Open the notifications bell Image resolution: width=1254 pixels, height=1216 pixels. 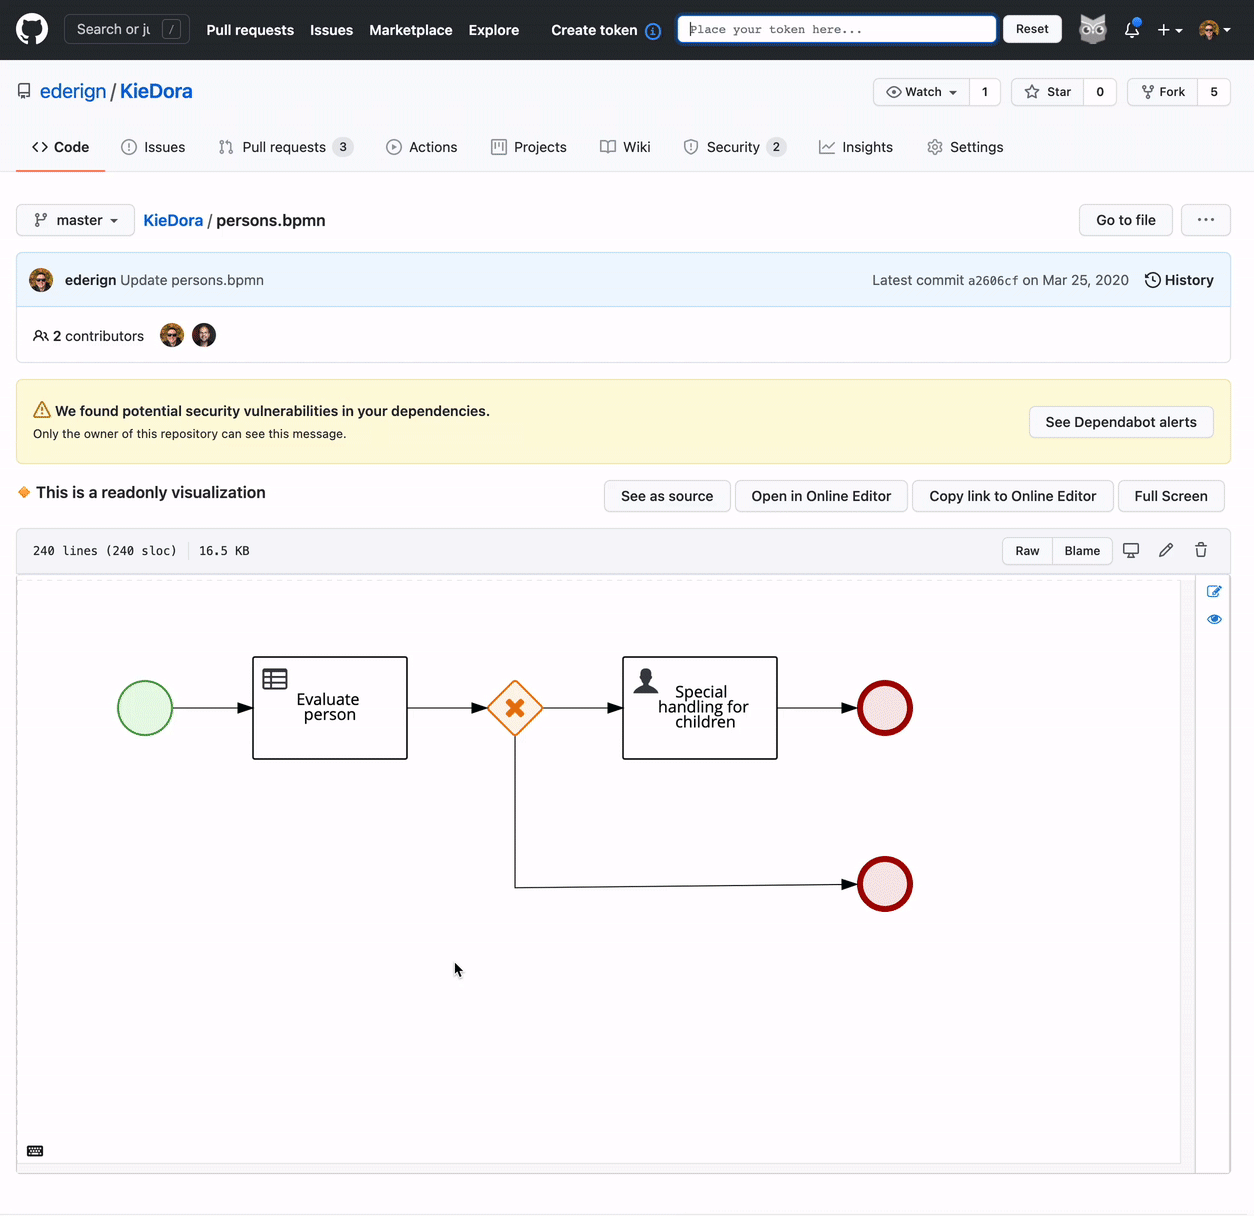click(1132, 30)
